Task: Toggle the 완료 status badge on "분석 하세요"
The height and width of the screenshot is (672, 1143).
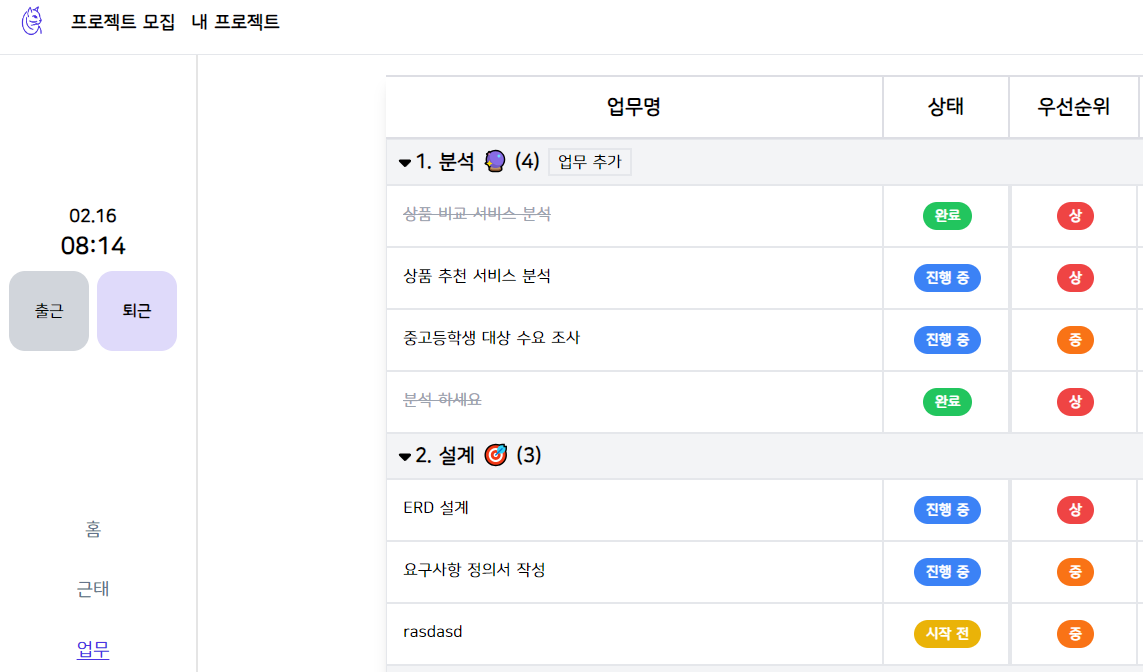Action: (946, 401)
